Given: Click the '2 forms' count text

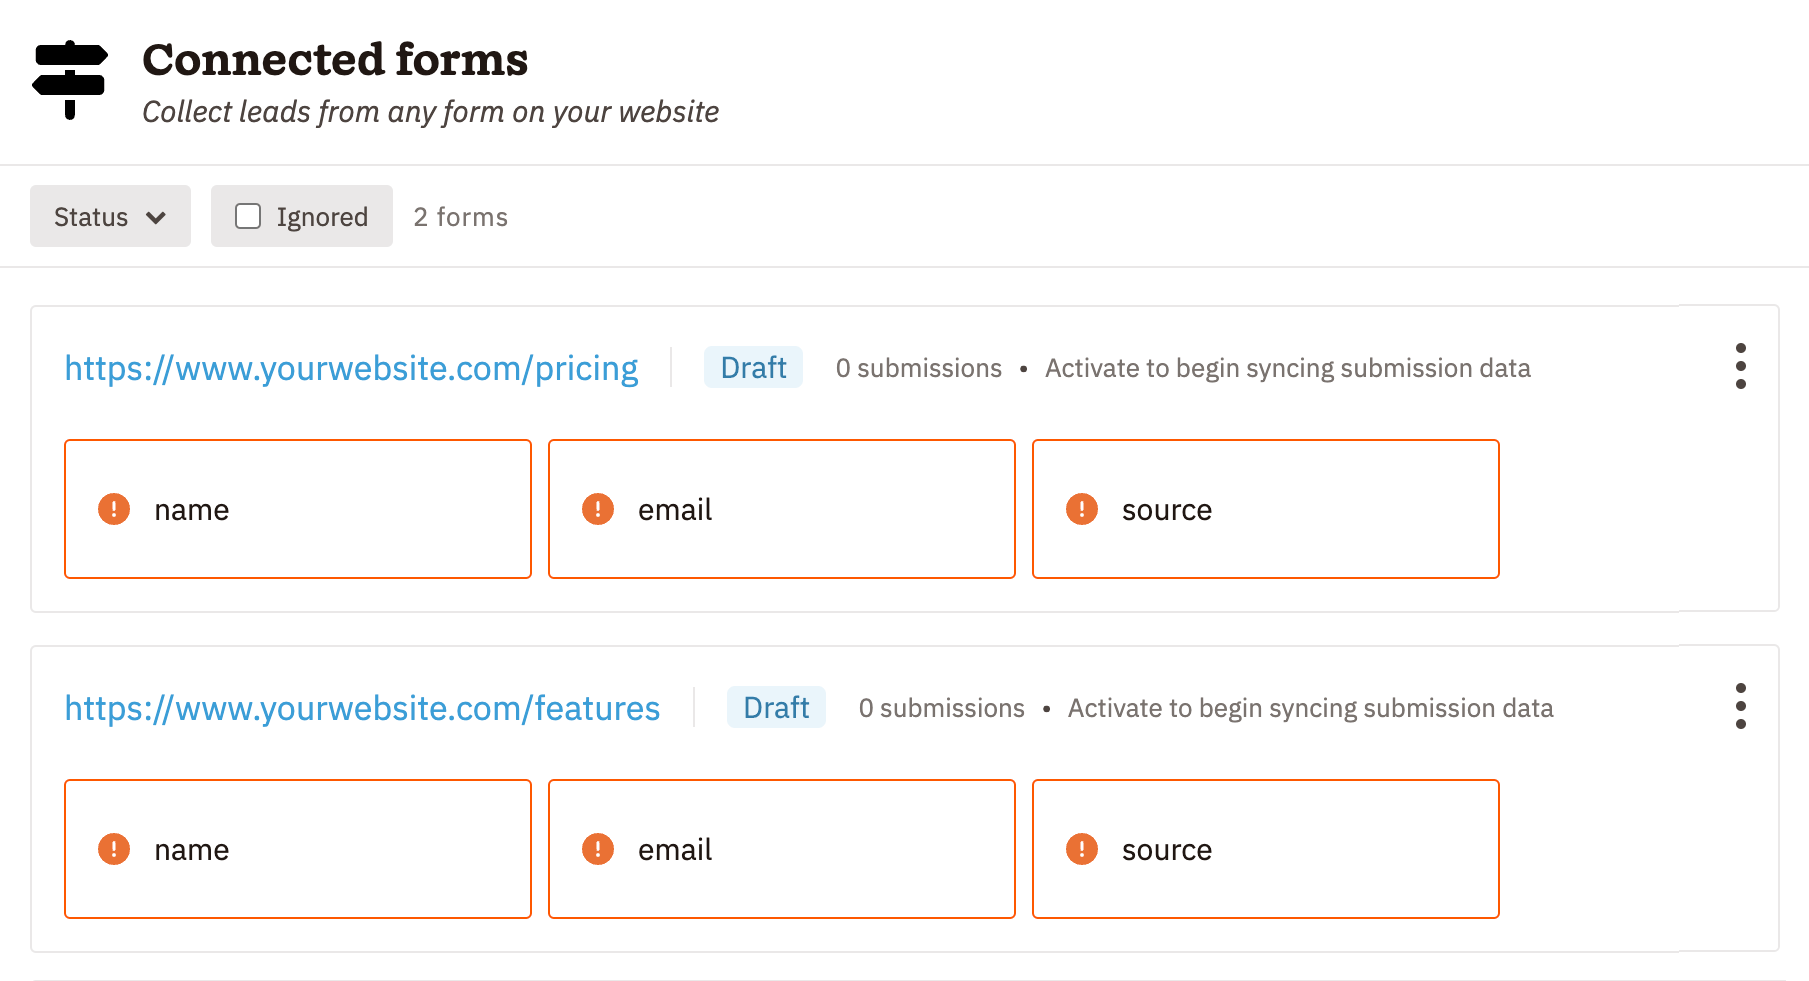Looking at the screenshot, I should click(x=461, y=217).
